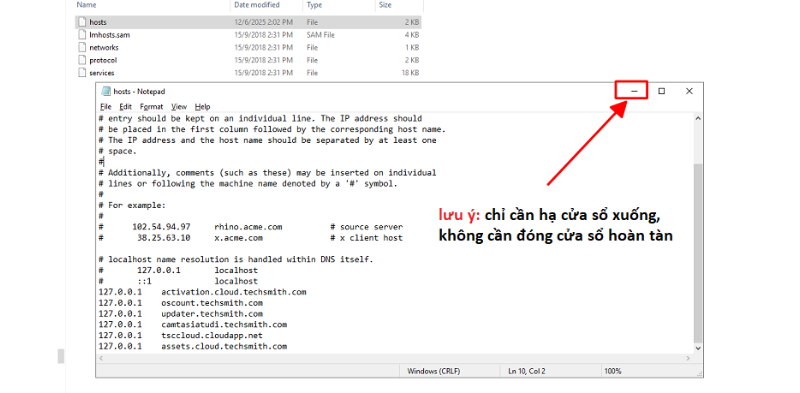The width and height of the screenshot is (800, 393).
Task: Click the Notepad icon in the title bar
Action: 106,91
